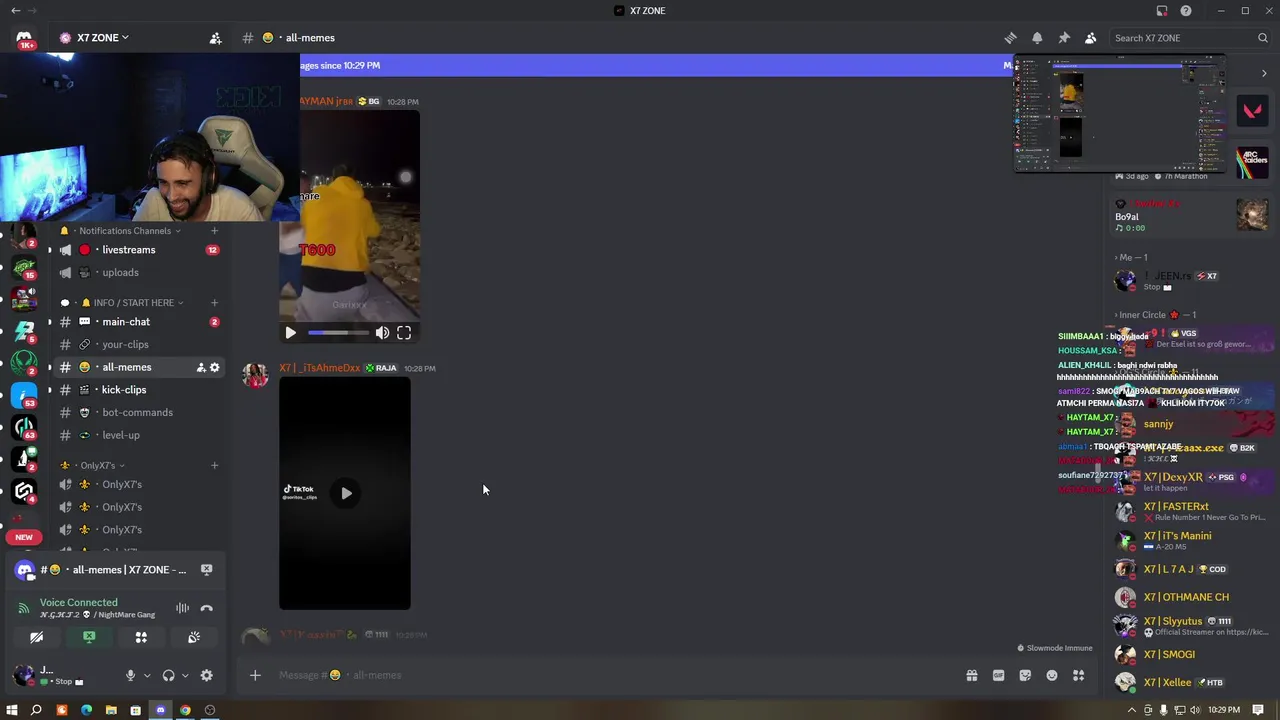Open the Help question-mark icon

[1186, 11]
